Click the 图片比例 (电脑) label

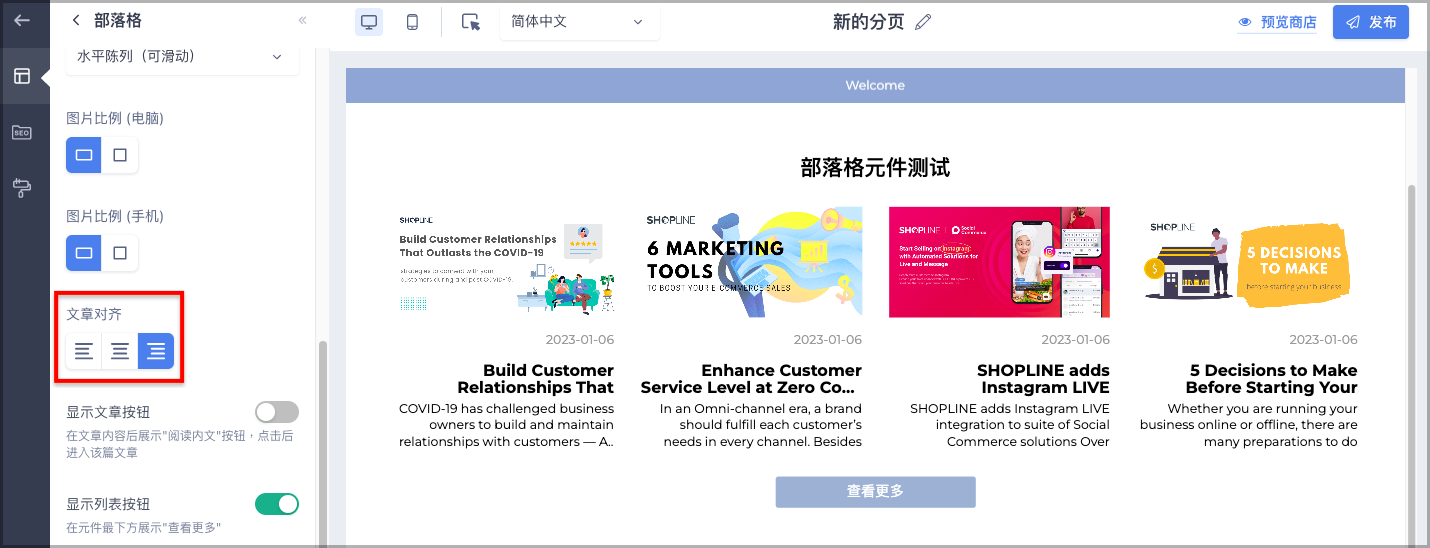pos(115,118)
